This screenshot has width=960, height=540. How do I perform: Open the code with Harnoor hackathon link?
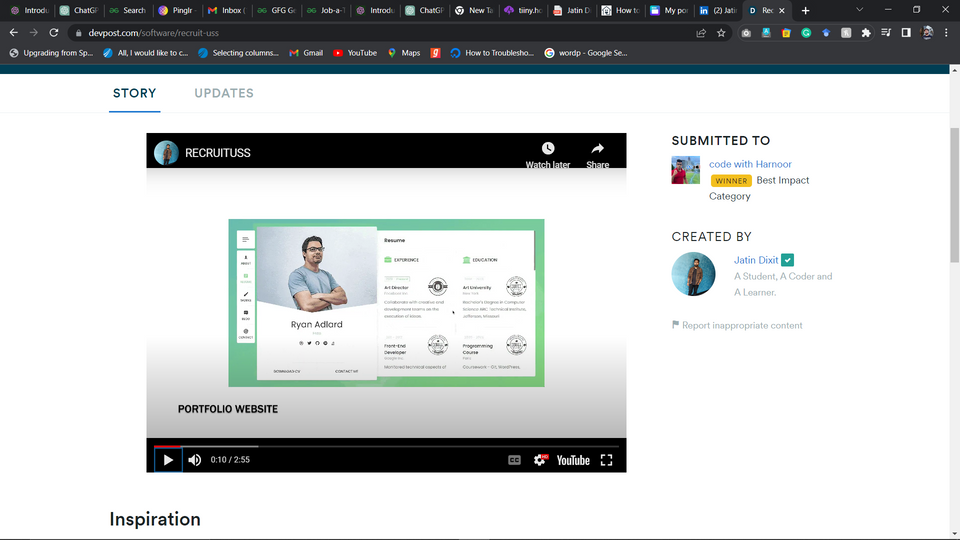tap(750, 164)
